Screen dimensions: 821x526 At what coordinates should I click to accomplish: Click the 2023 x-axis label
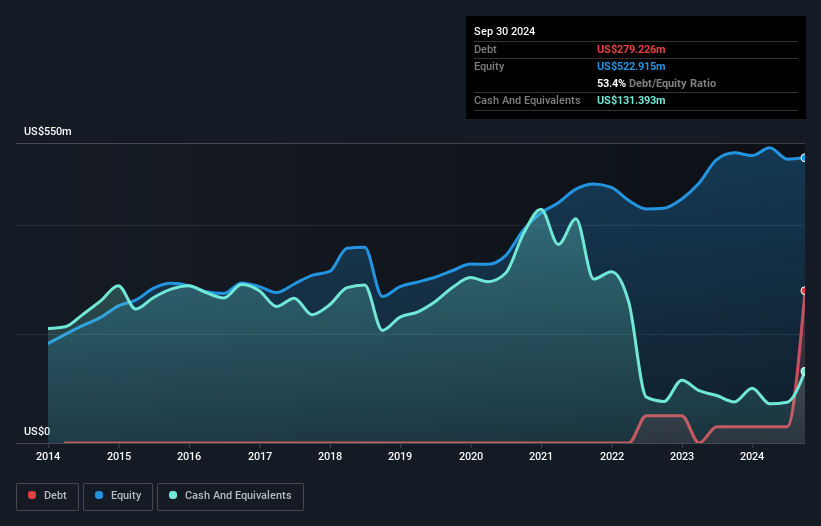tap(682, 456)
